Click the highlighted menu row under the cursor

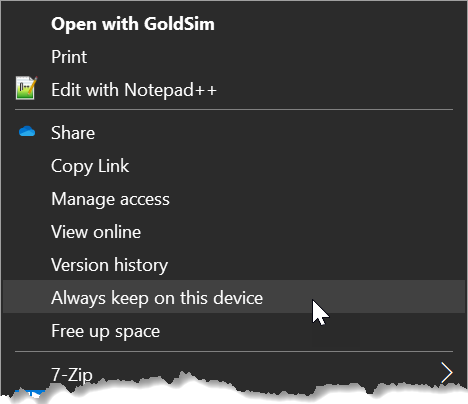(233, 297)
